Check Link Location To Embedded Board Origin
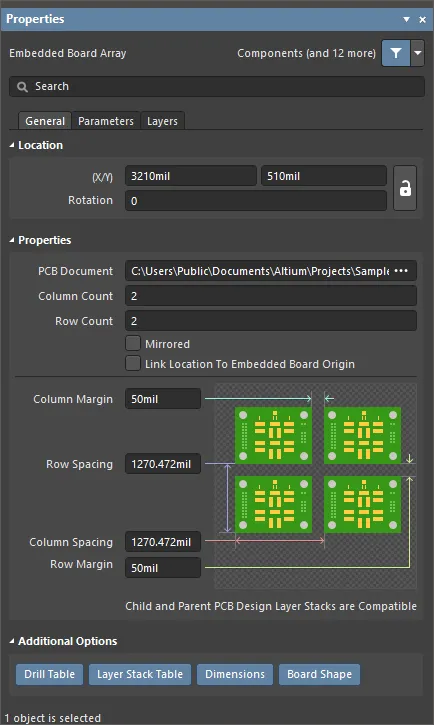 133,363
